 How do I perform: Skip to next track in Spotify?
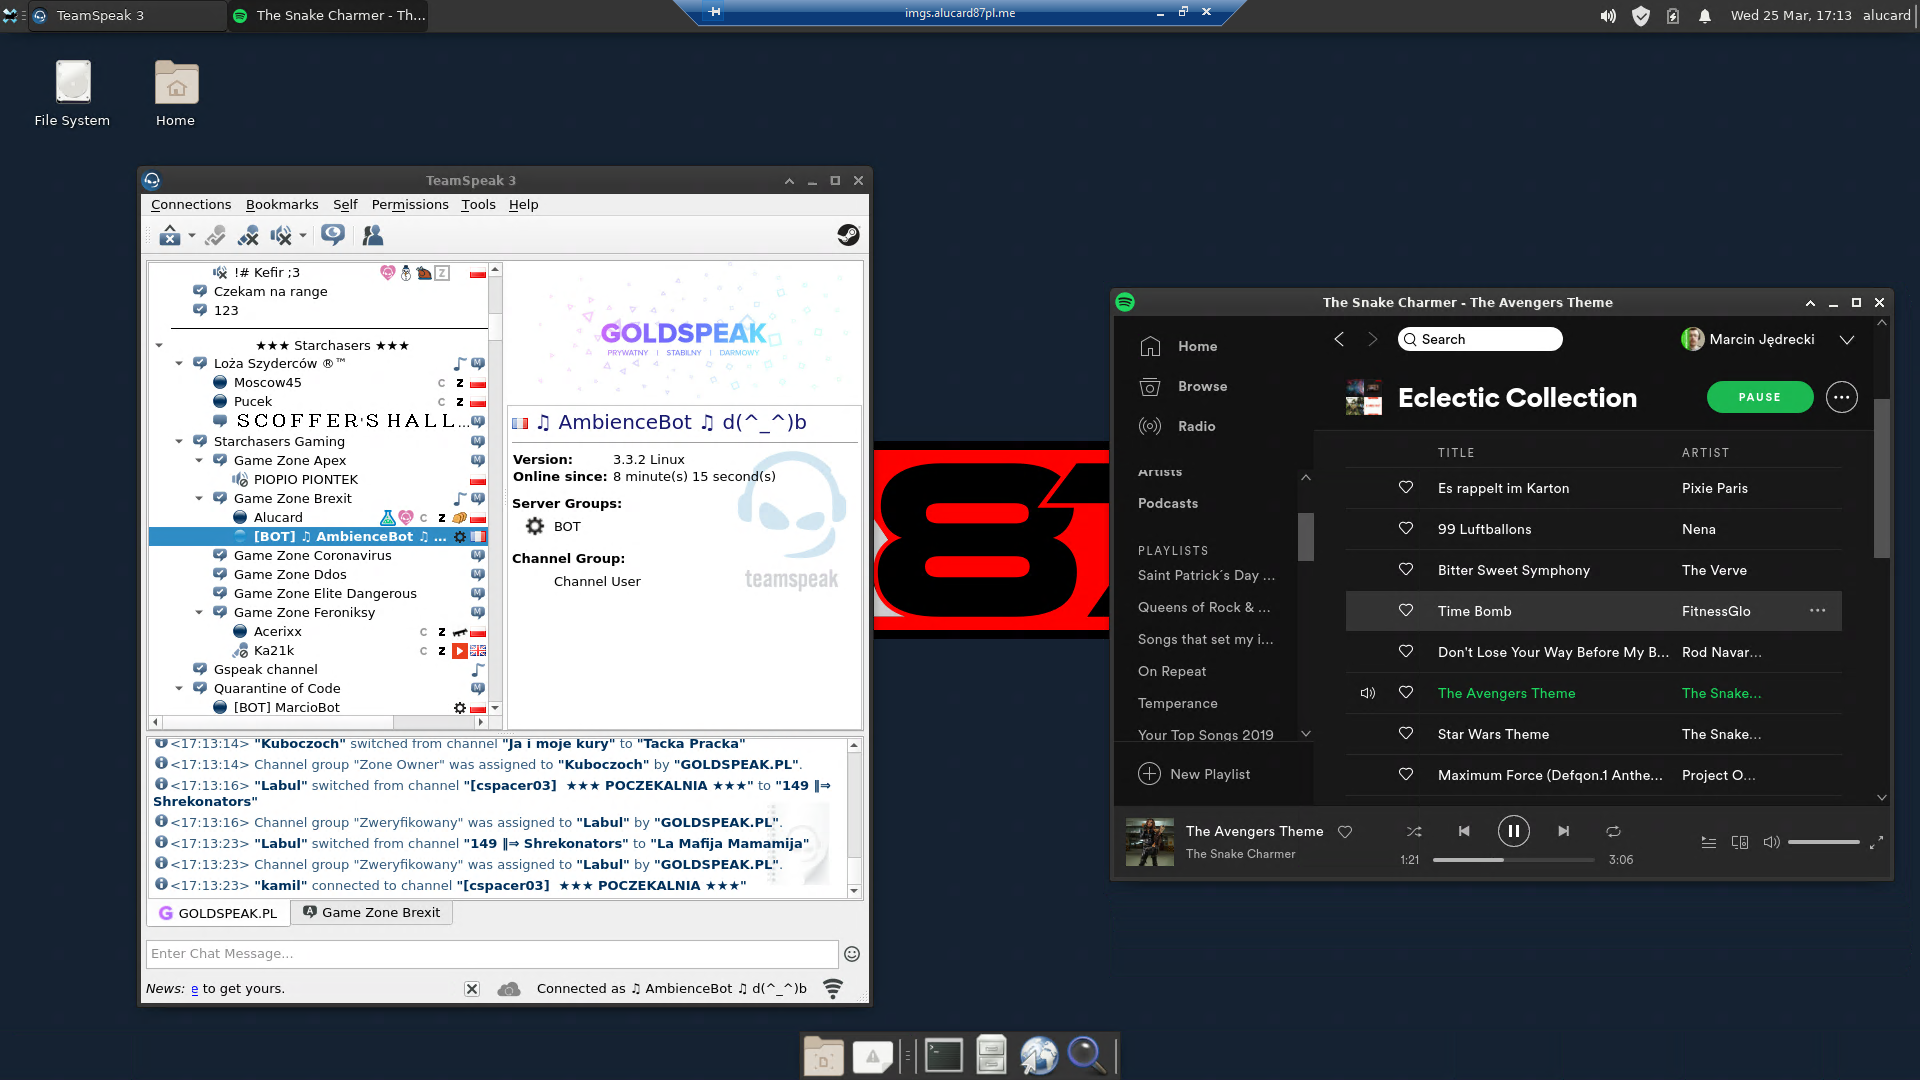pyautogui.click(x=1563, y=831)
